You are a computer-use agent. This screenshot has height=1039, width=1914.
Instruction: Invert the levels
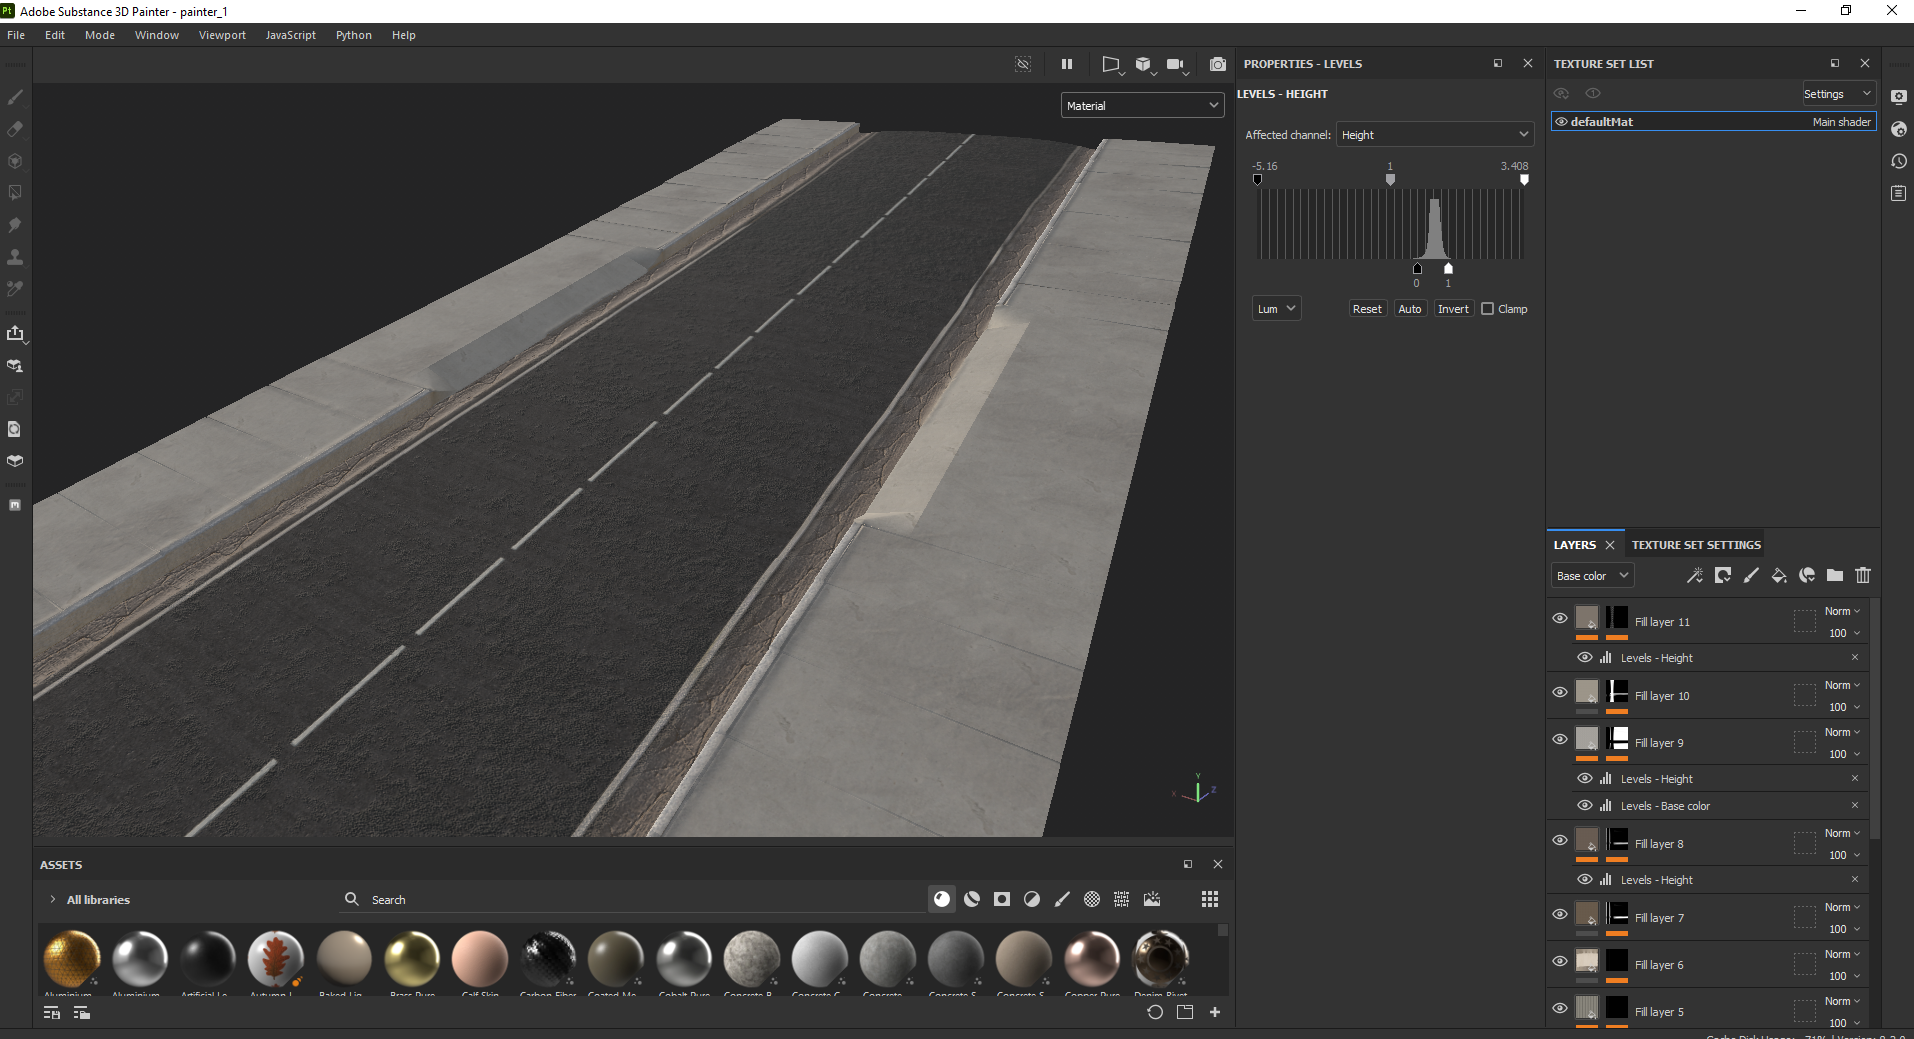1453,309
